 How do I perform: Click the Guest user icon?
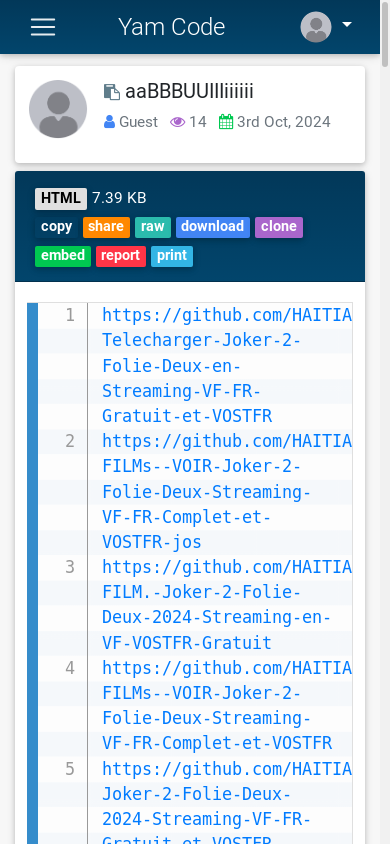point(110,122)
